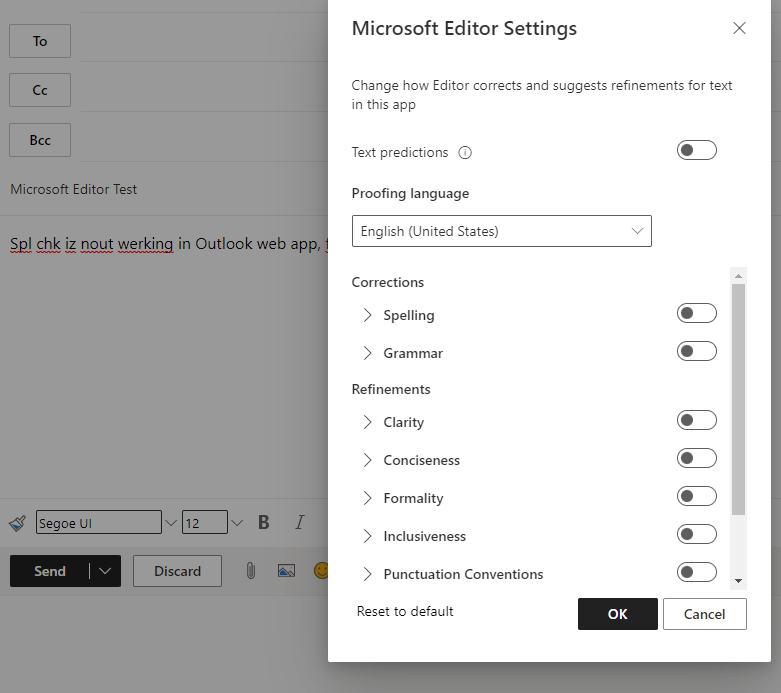Click the scrollbar up arrow
The height and width of the screenshot is (693, 781).
coord(738,276)
